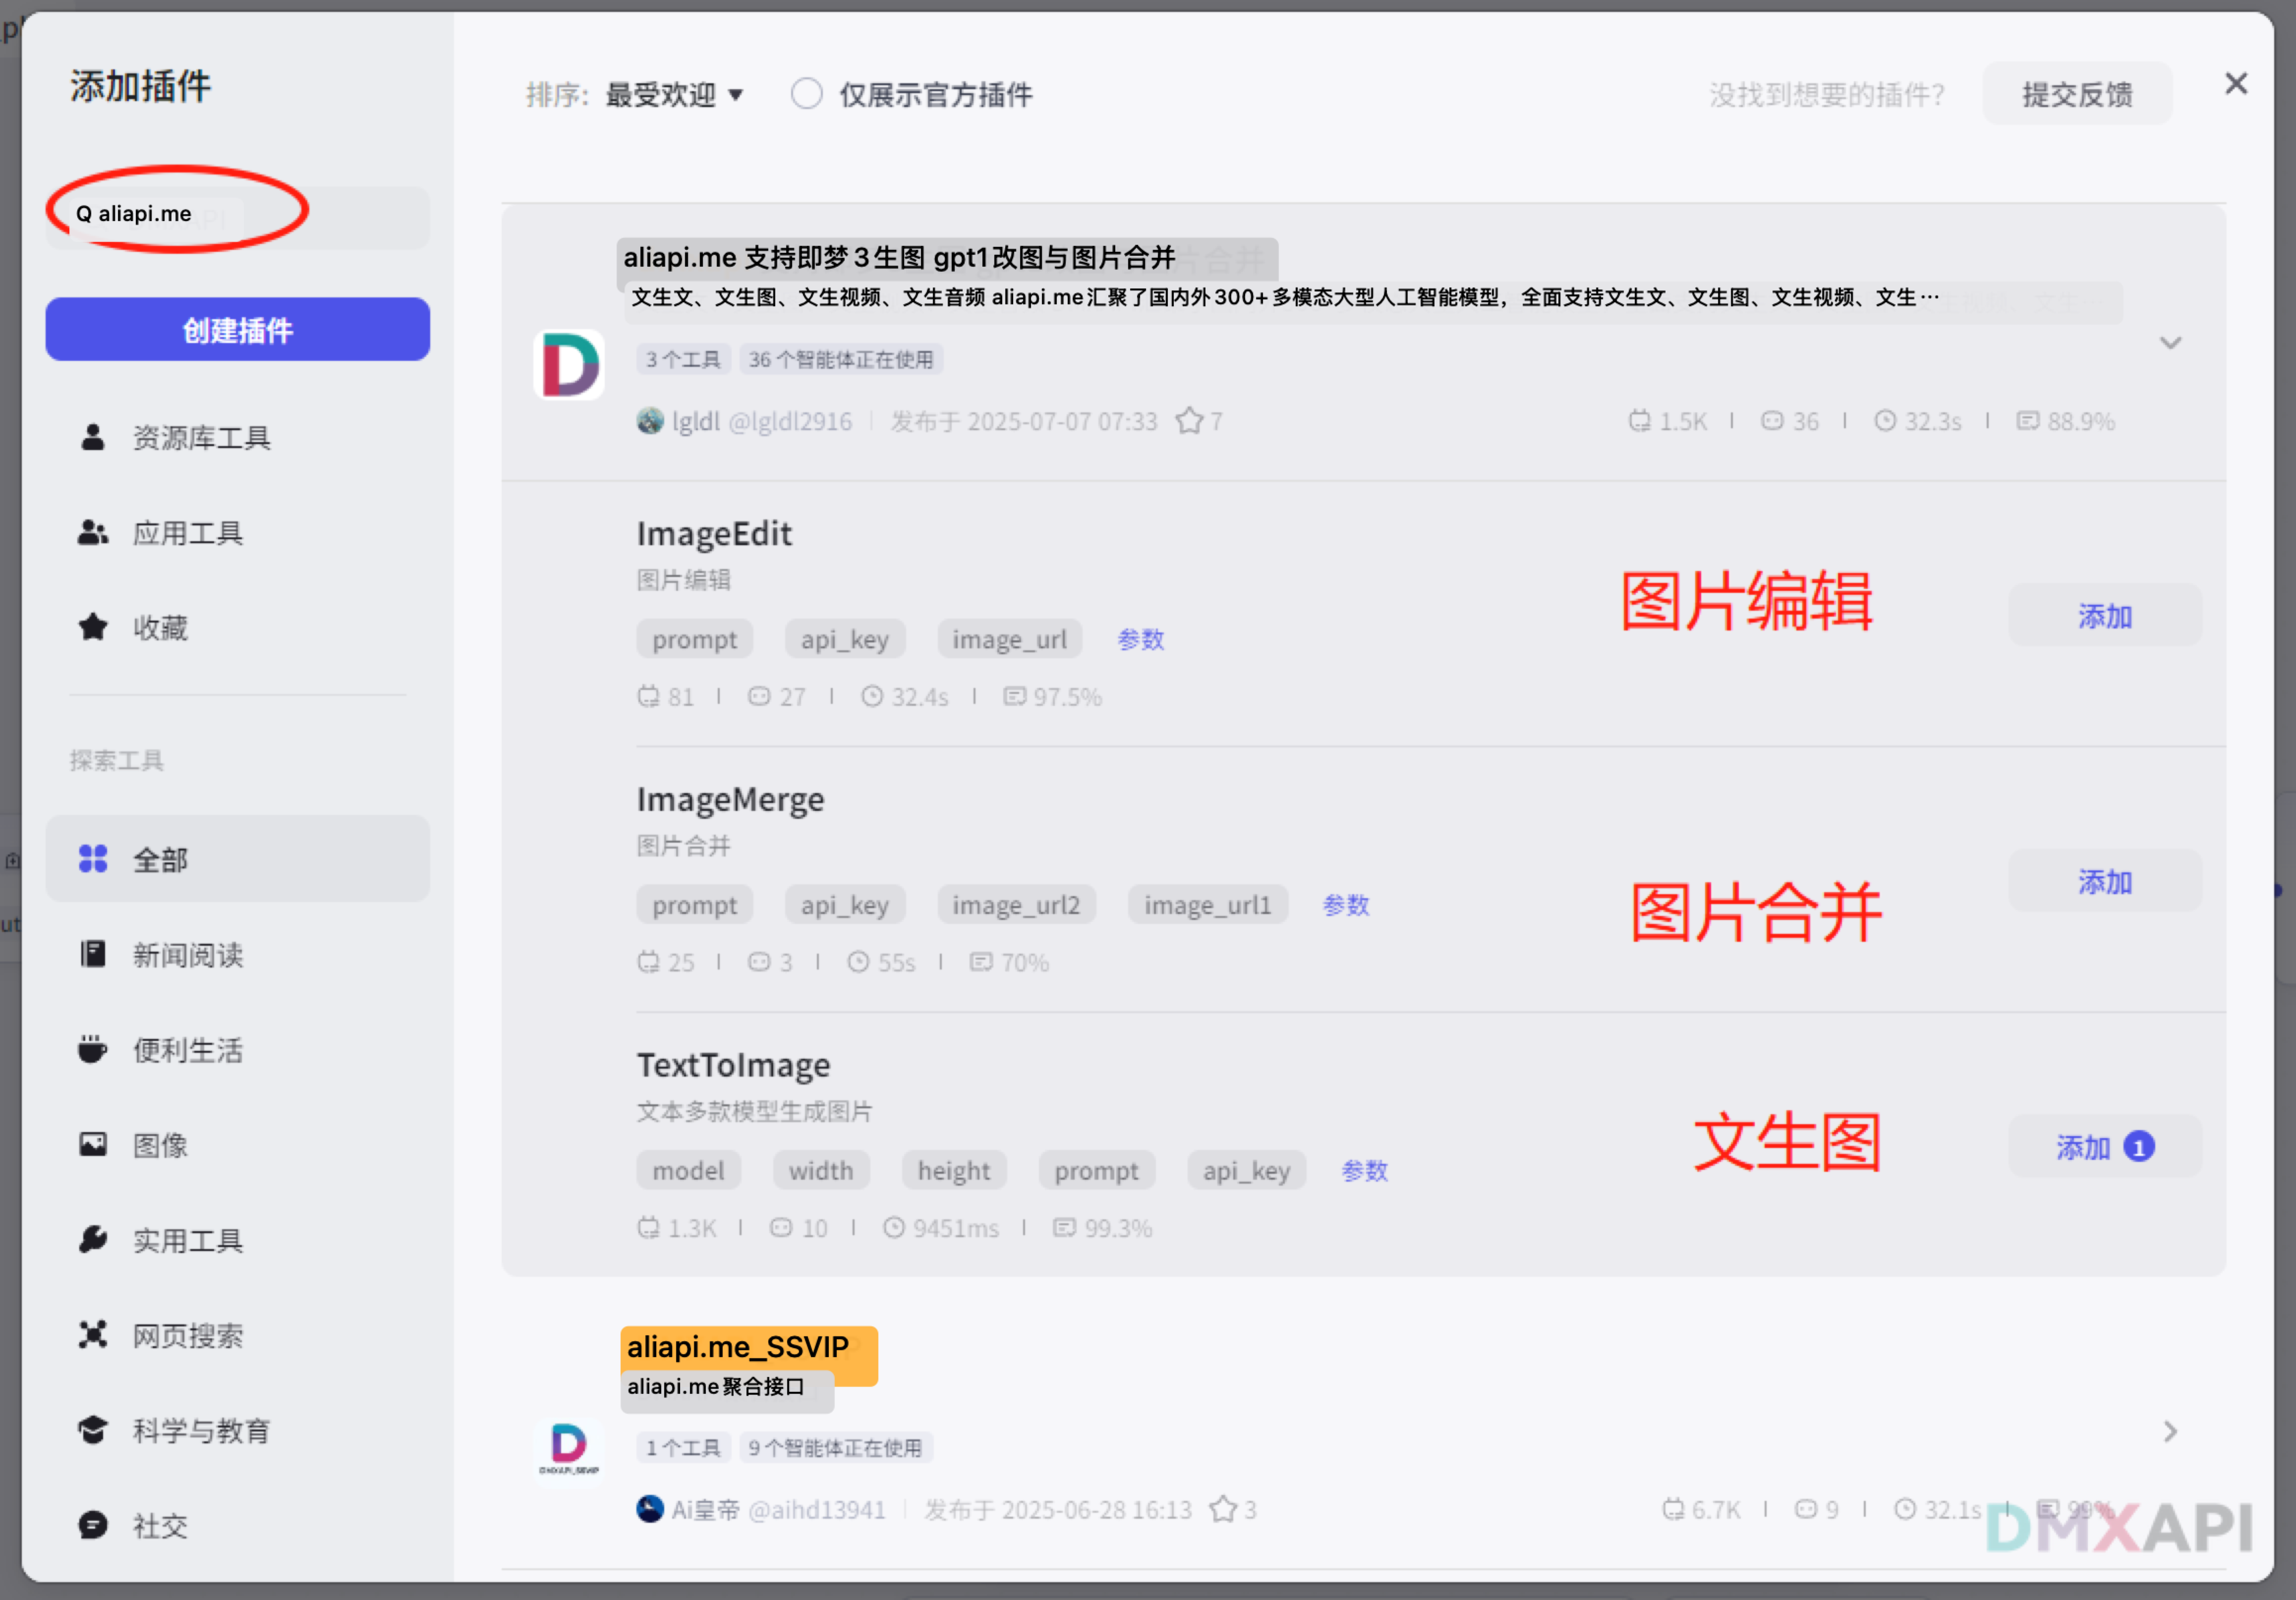Click the 新闻阅读 book icon

point(93,954)
